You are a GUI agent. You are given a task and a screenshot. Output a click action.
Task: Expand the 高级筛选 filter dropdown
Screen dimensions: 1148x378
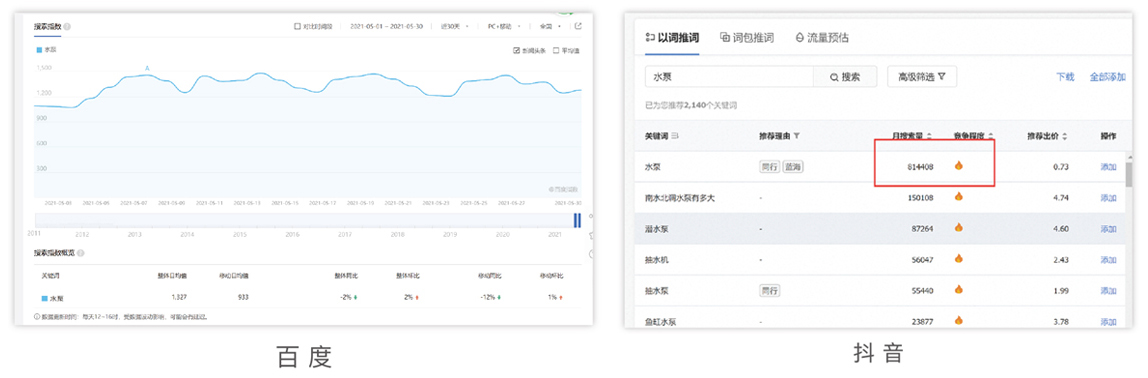tap(922, 77)
